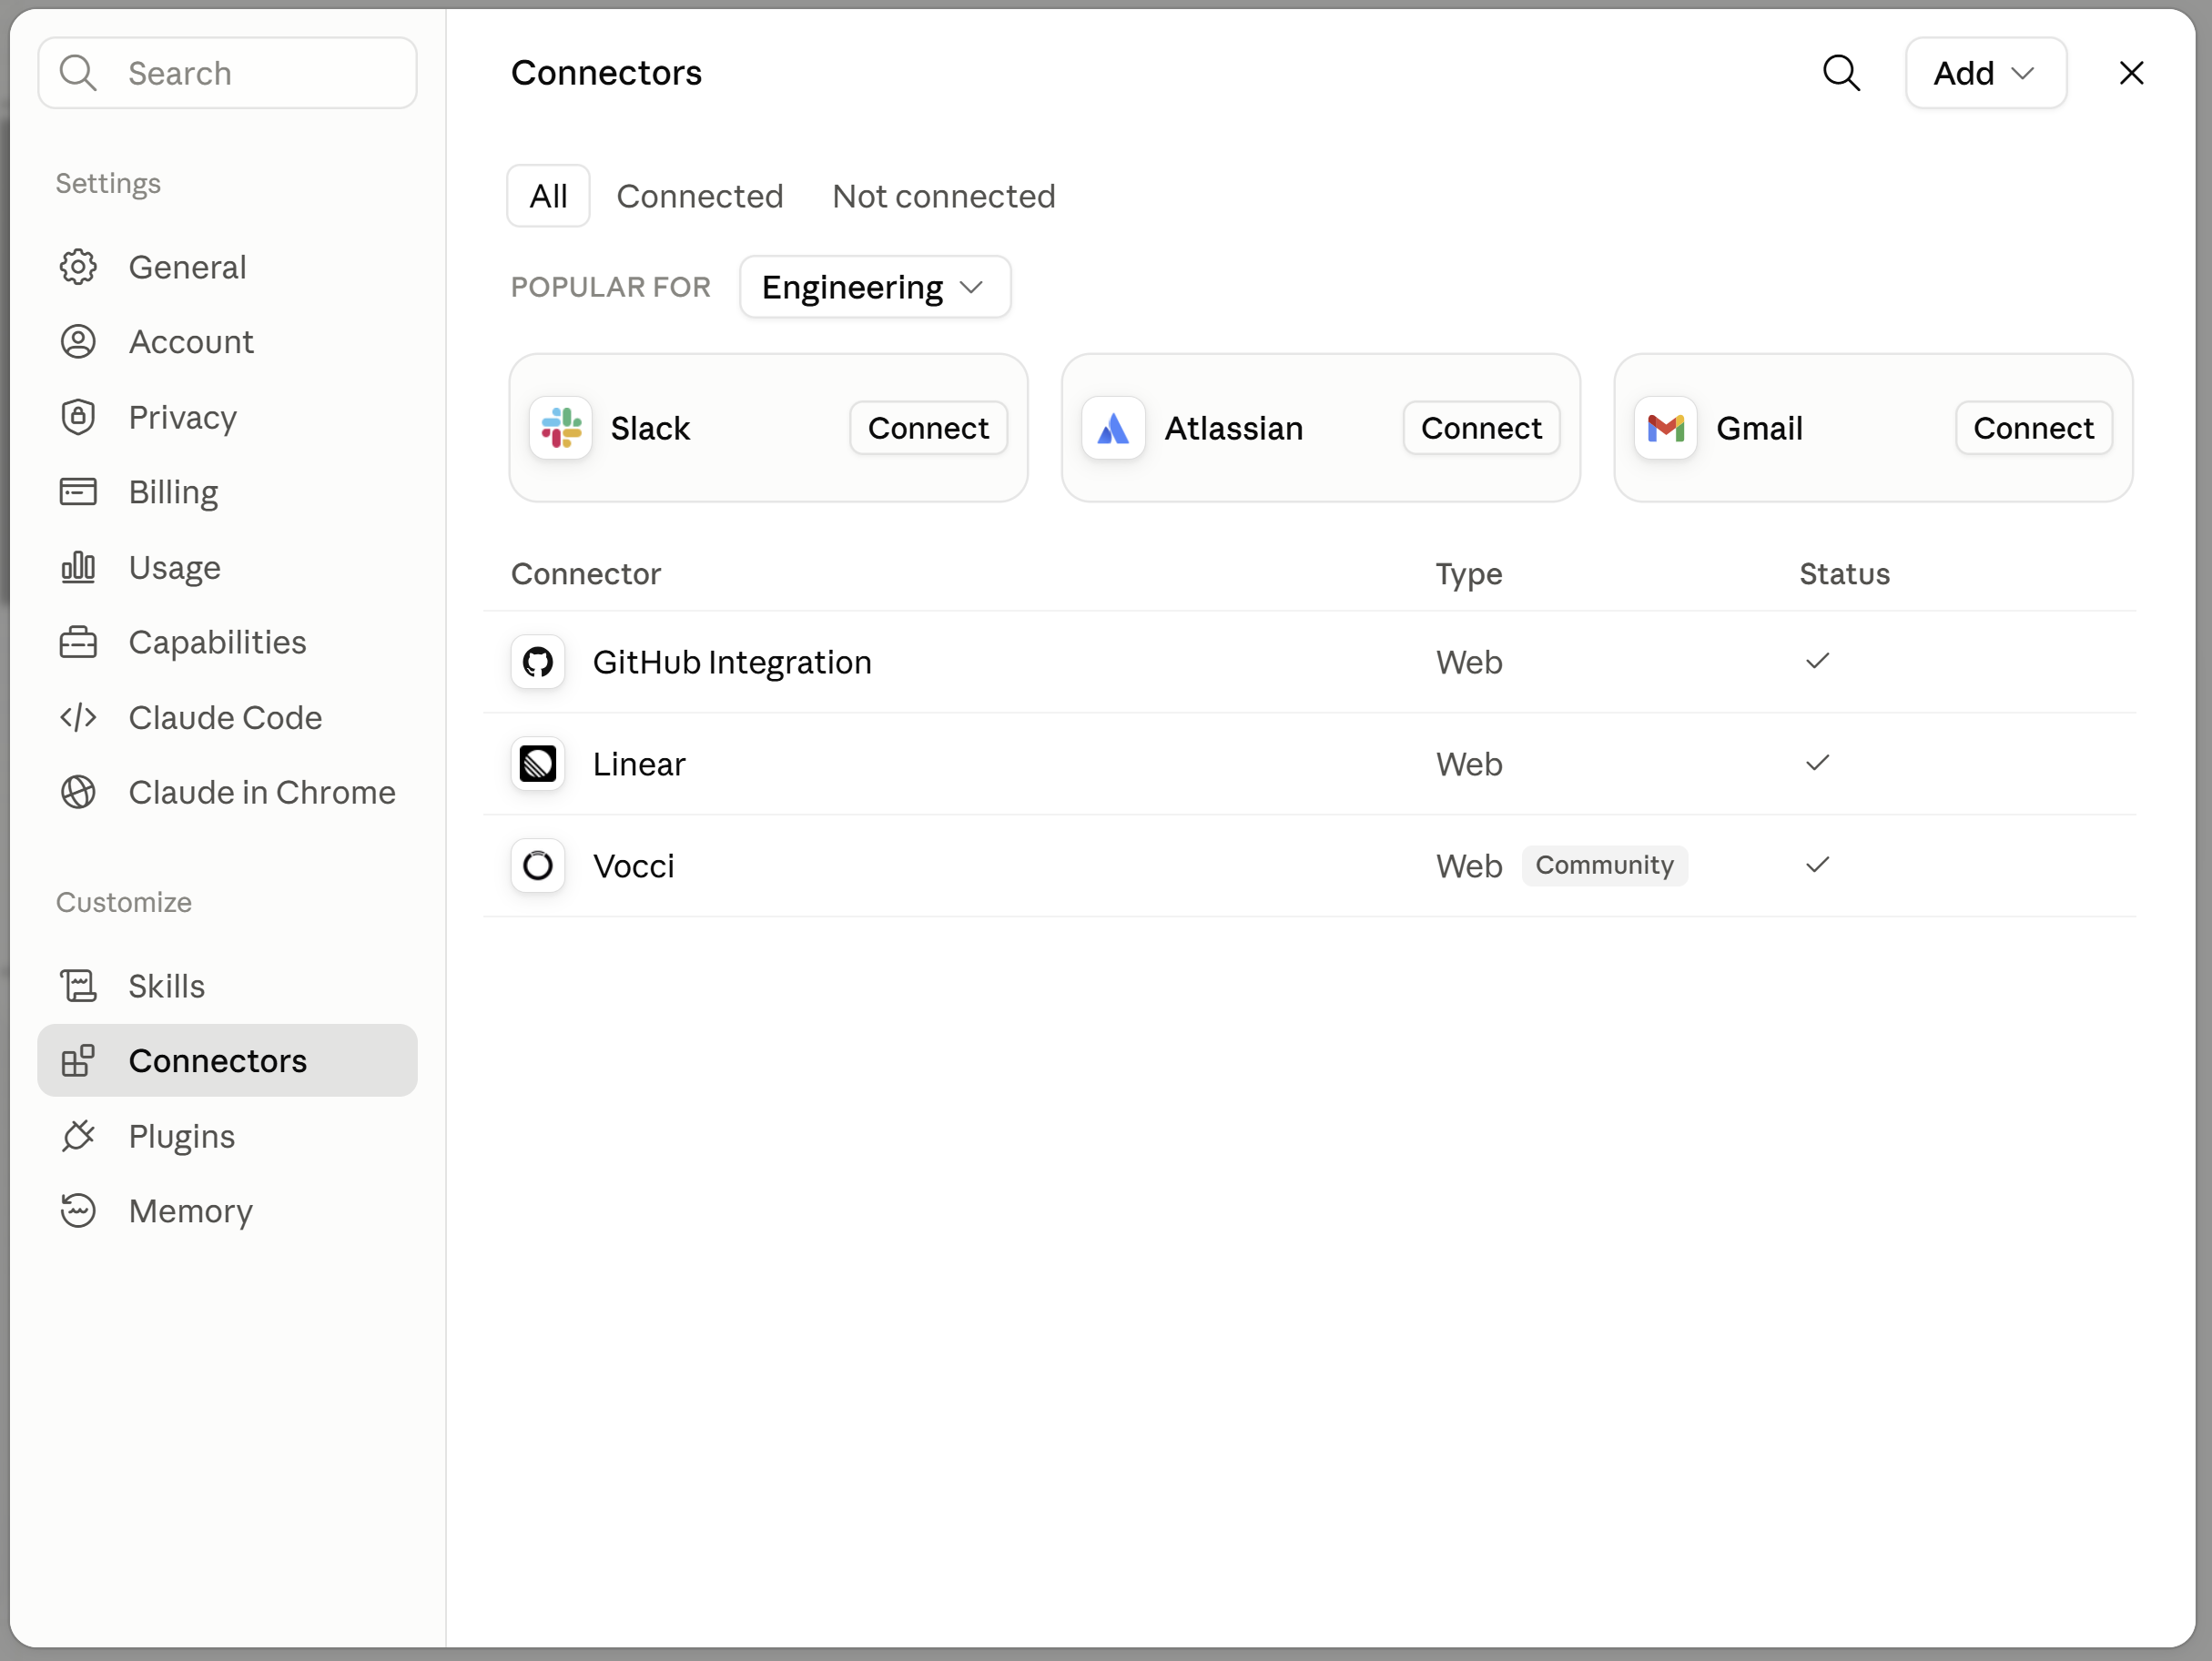Click the GitHub Integration status checkmark

pos(1817,661)
